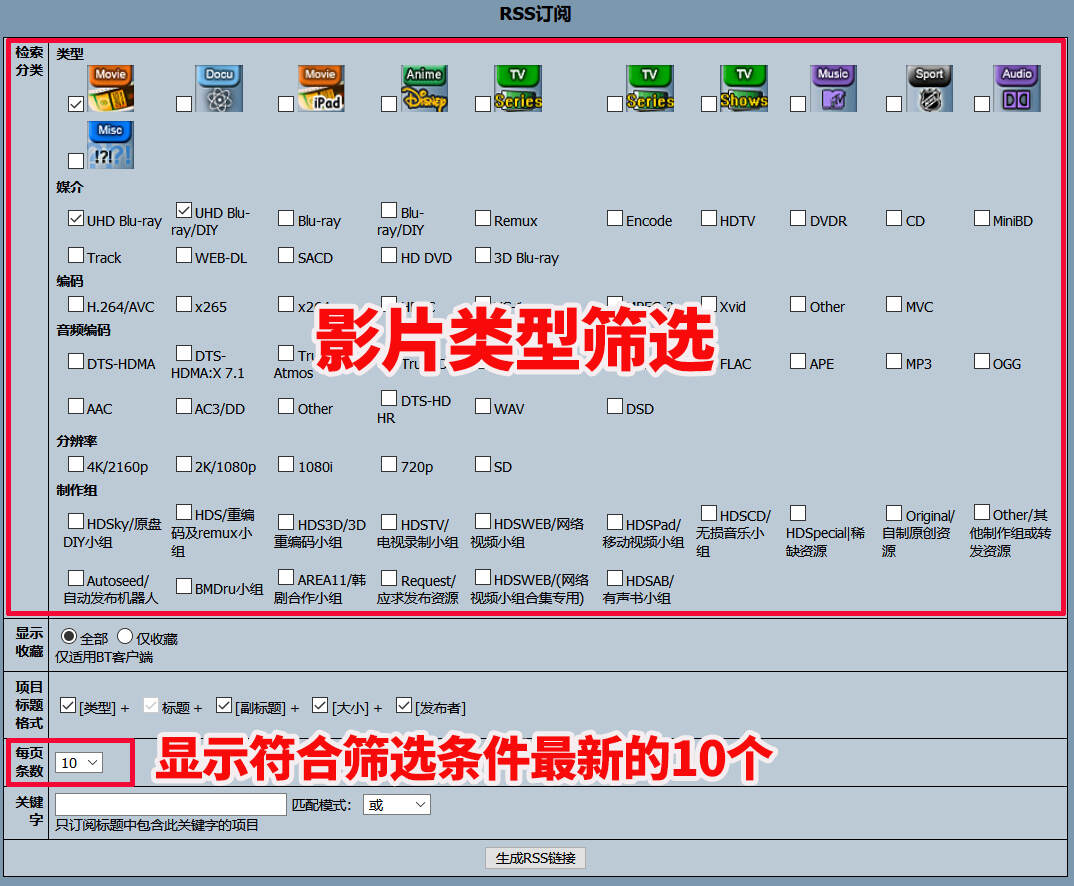Uncheck the [副标题] title format box
This screenshot has width=1074, height=886.
tap(224, 705)
